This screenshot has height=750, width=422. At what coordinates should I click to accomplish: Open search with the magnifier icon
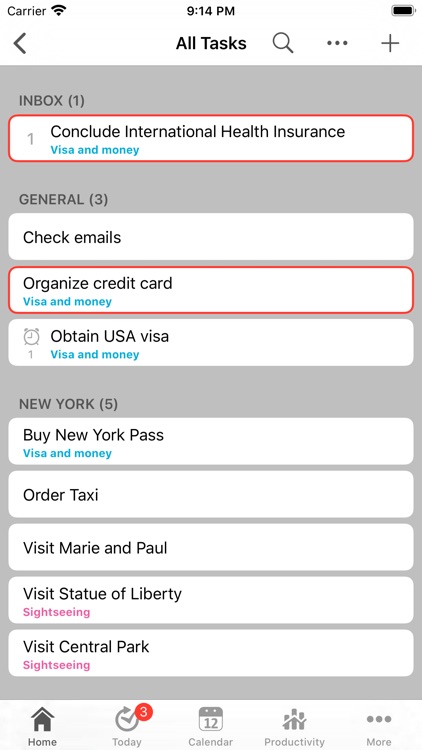click(x=283, y=43)
